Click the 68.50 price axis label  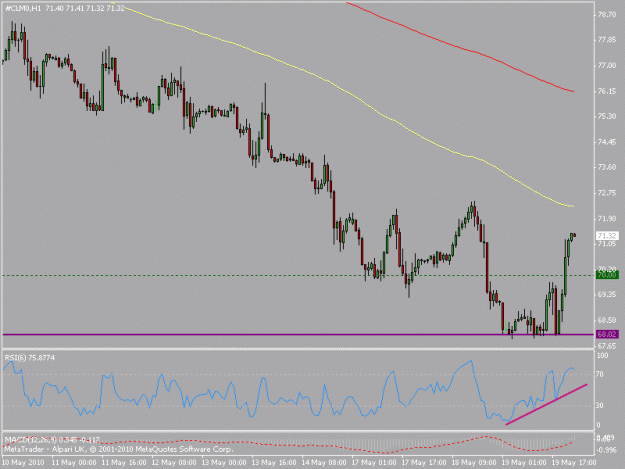click(607, 320)
